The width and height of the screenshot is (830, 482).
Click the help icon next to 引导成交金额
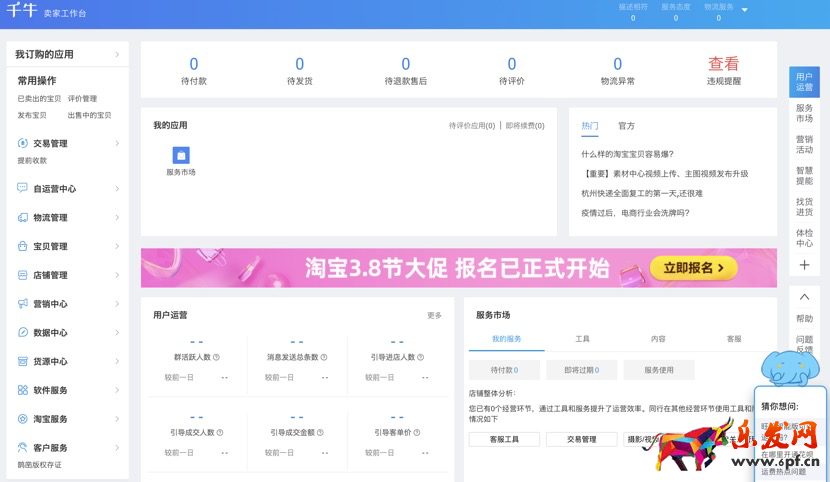tap(320, 432)
